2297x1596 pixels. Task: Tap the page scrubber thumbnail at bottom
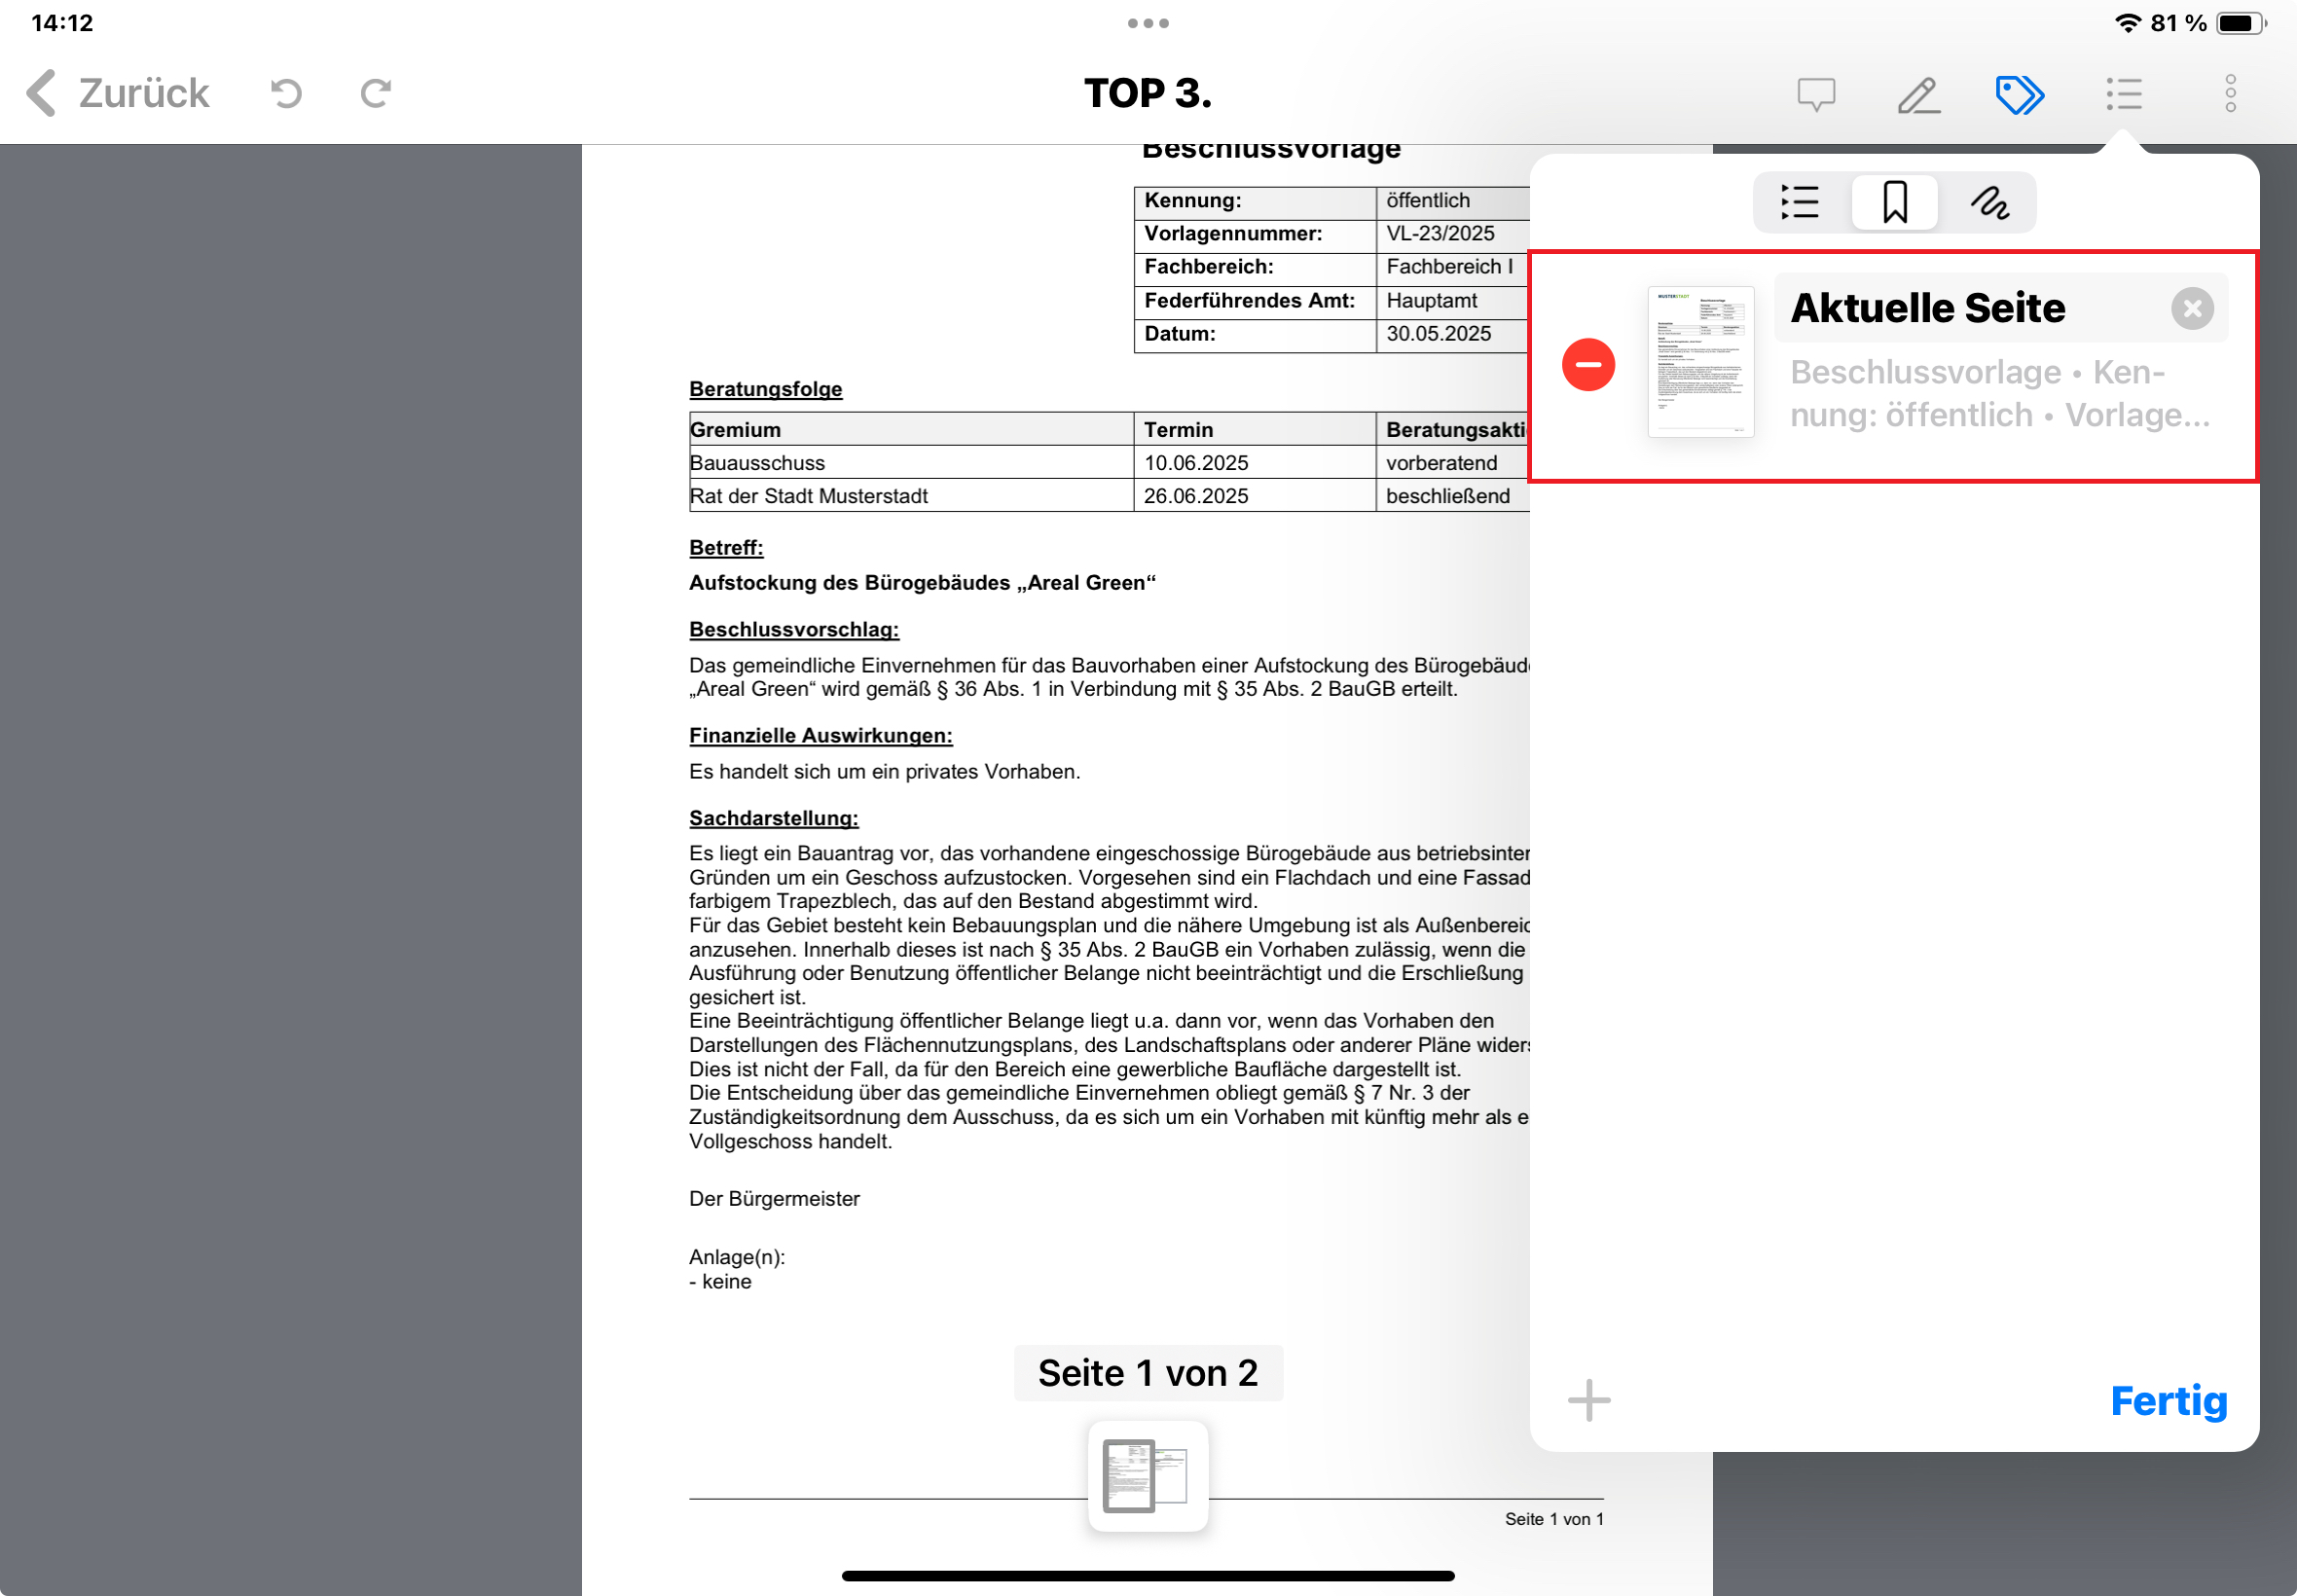pos(1147,1475)
